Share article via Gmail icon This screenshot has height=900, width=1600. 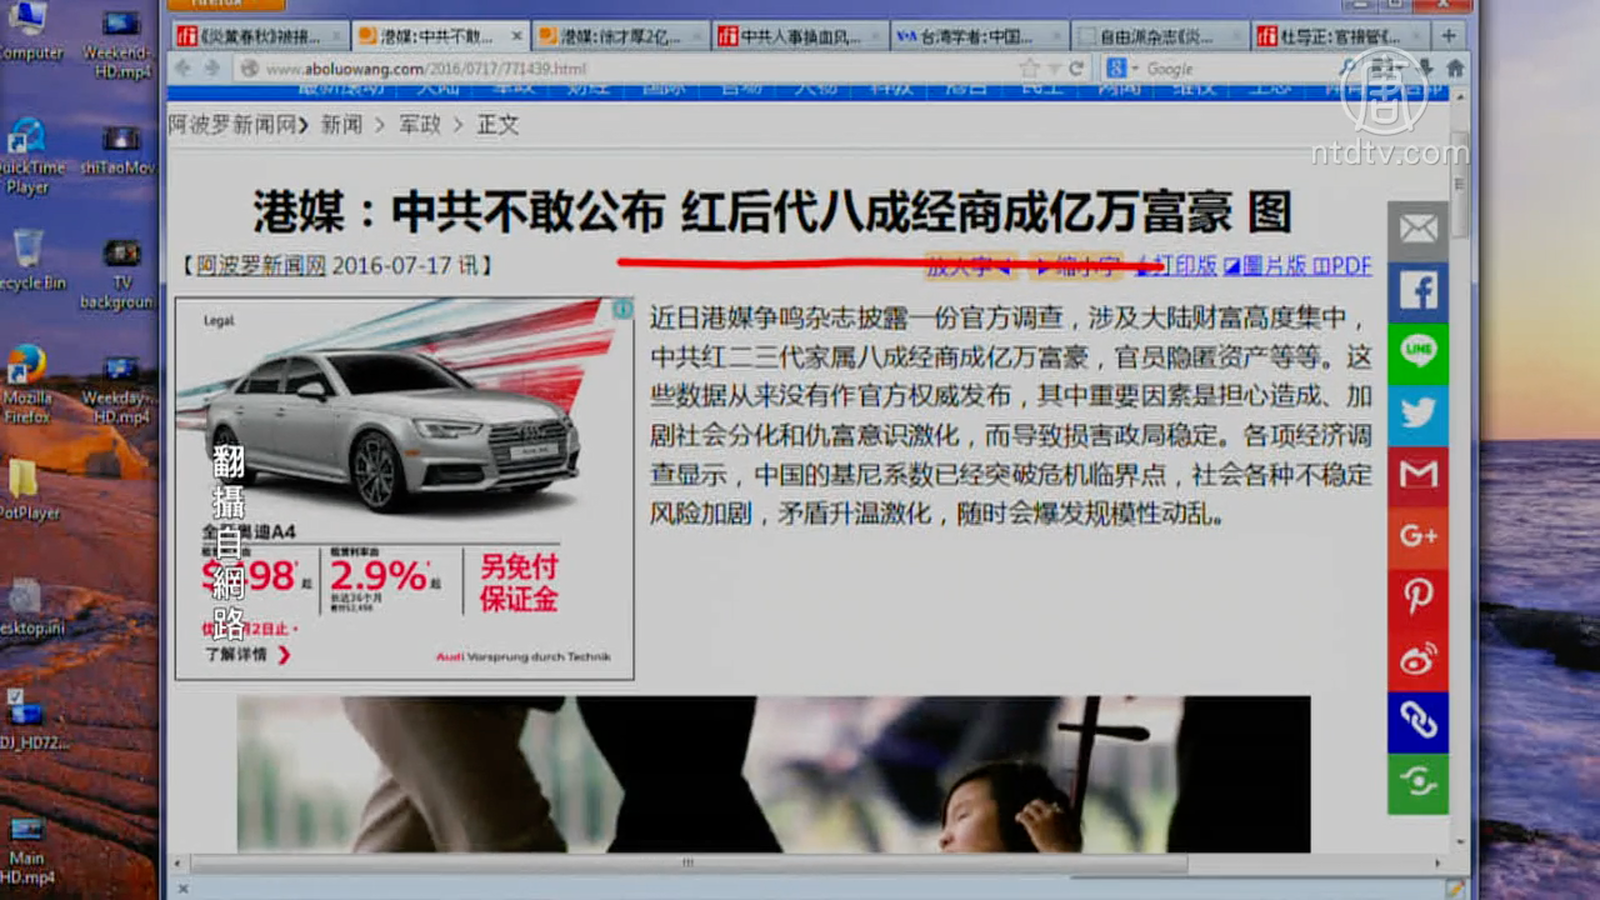1417,474
